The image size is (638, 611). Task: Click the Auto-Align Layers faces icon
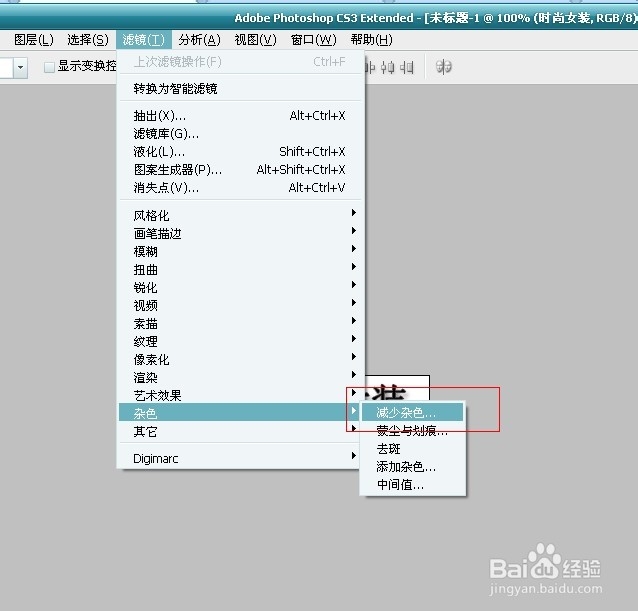(443, 67)
